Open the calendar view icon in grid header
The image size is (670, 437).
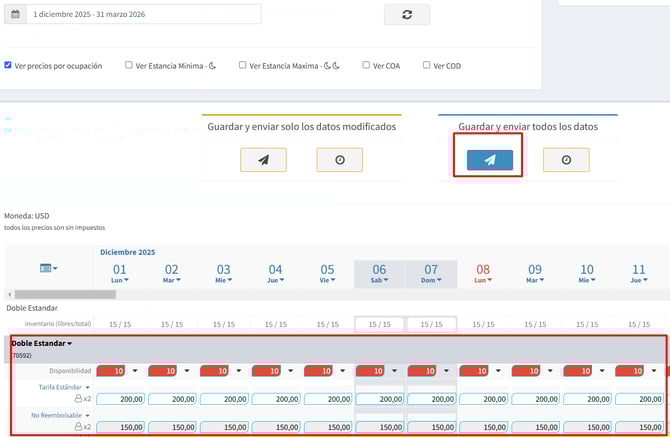pos(48,268)
